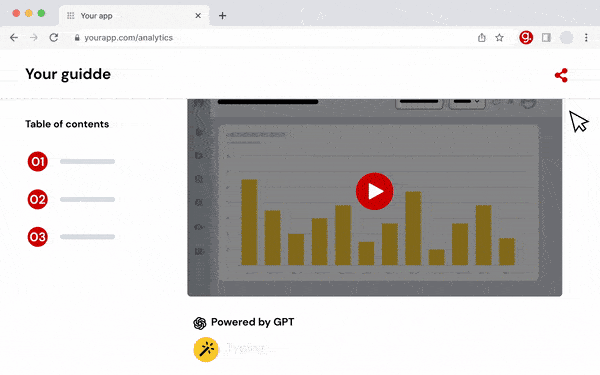Open the red Guidde extension icon
600x375 pixels.
tap(526, 38)
